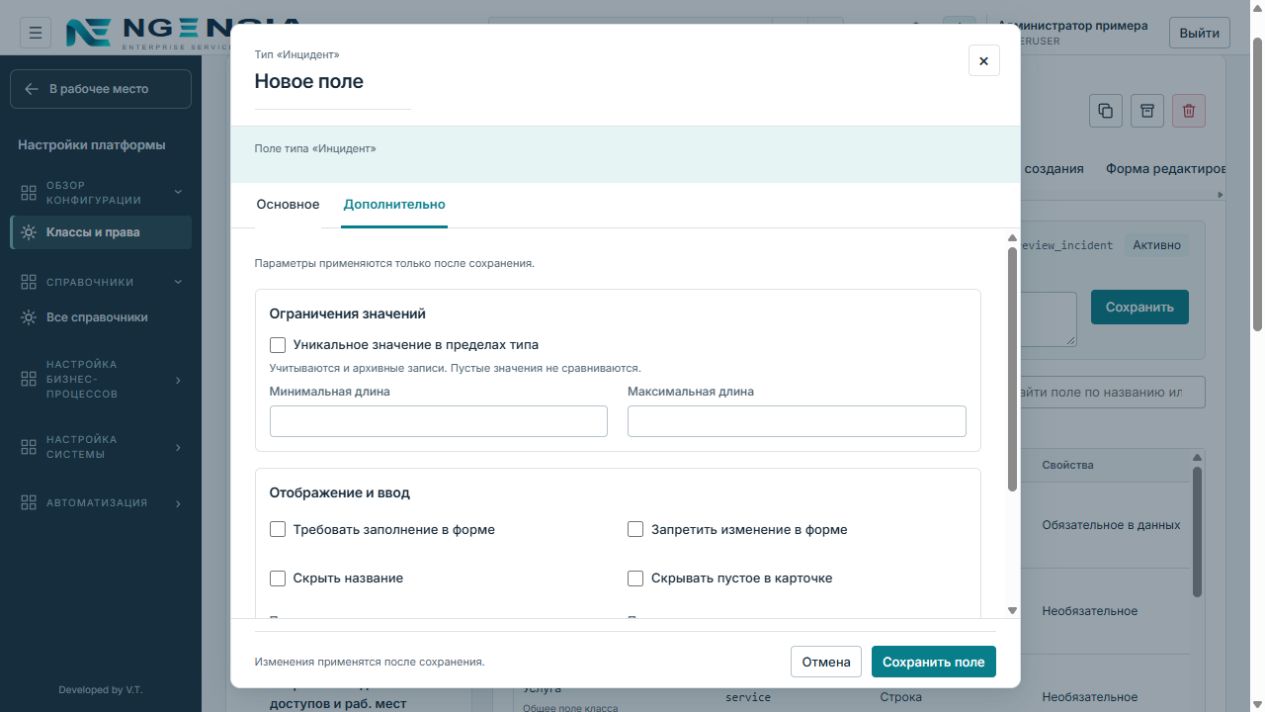Click the service code cell
The image size is (1265, 712).
point(748,697)
